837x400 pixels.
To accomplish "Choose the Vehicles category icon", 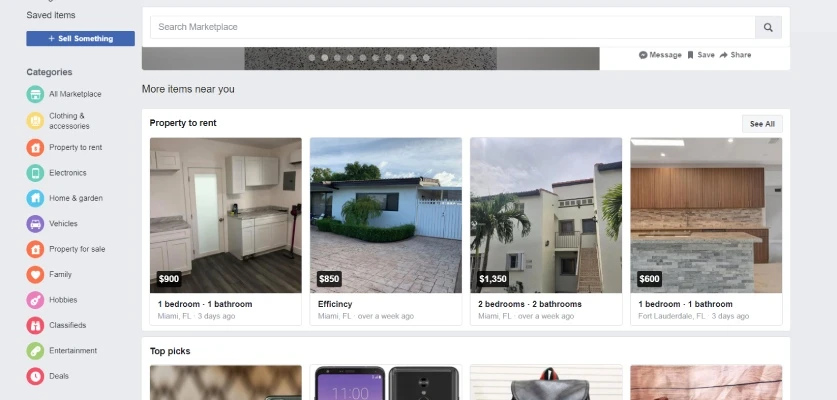I will click(35, 224).
